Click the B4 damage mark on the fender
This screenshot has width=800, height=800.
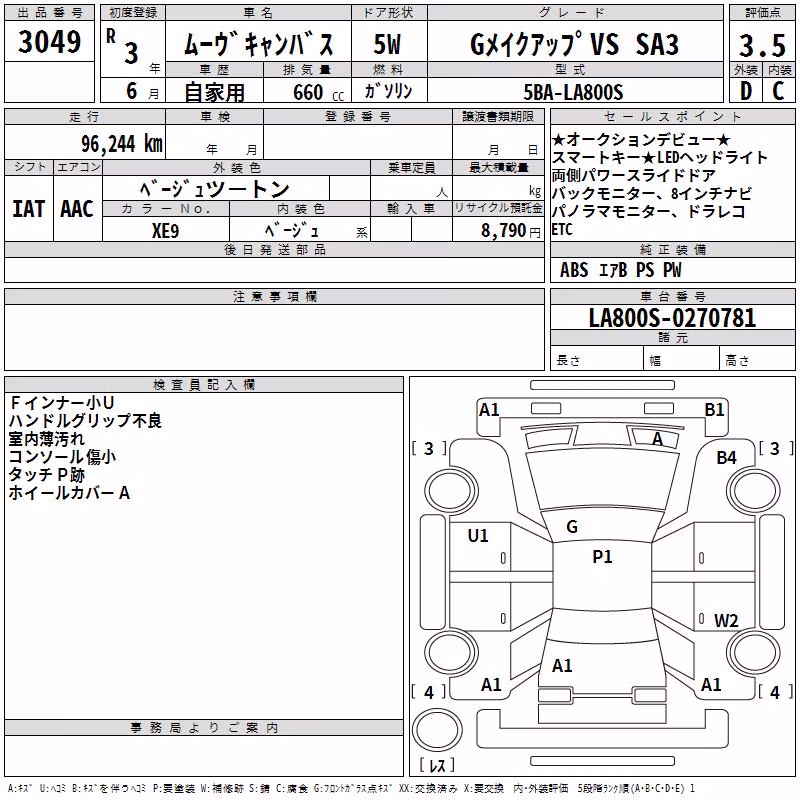pyautogui.click(x=727, y=458)
